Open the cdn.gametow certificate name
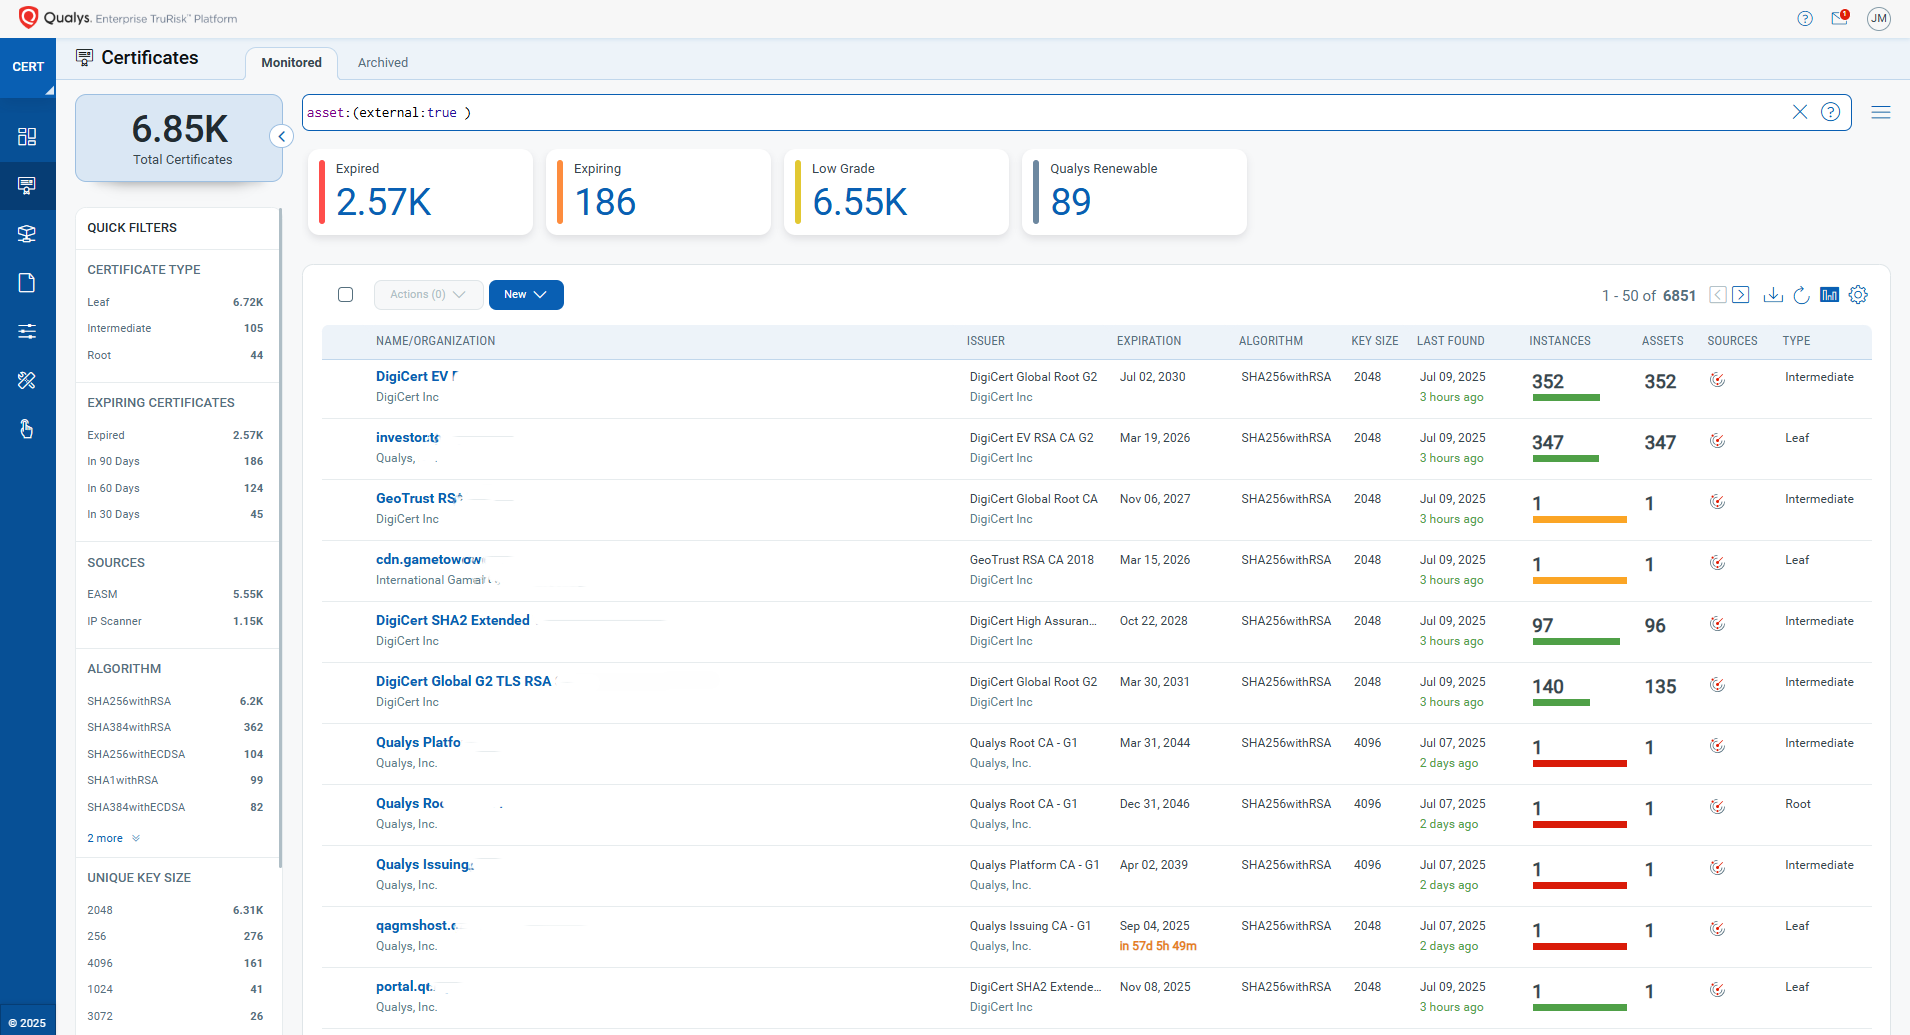Viewport: 1910px width, 1035px height. [429, 559]
